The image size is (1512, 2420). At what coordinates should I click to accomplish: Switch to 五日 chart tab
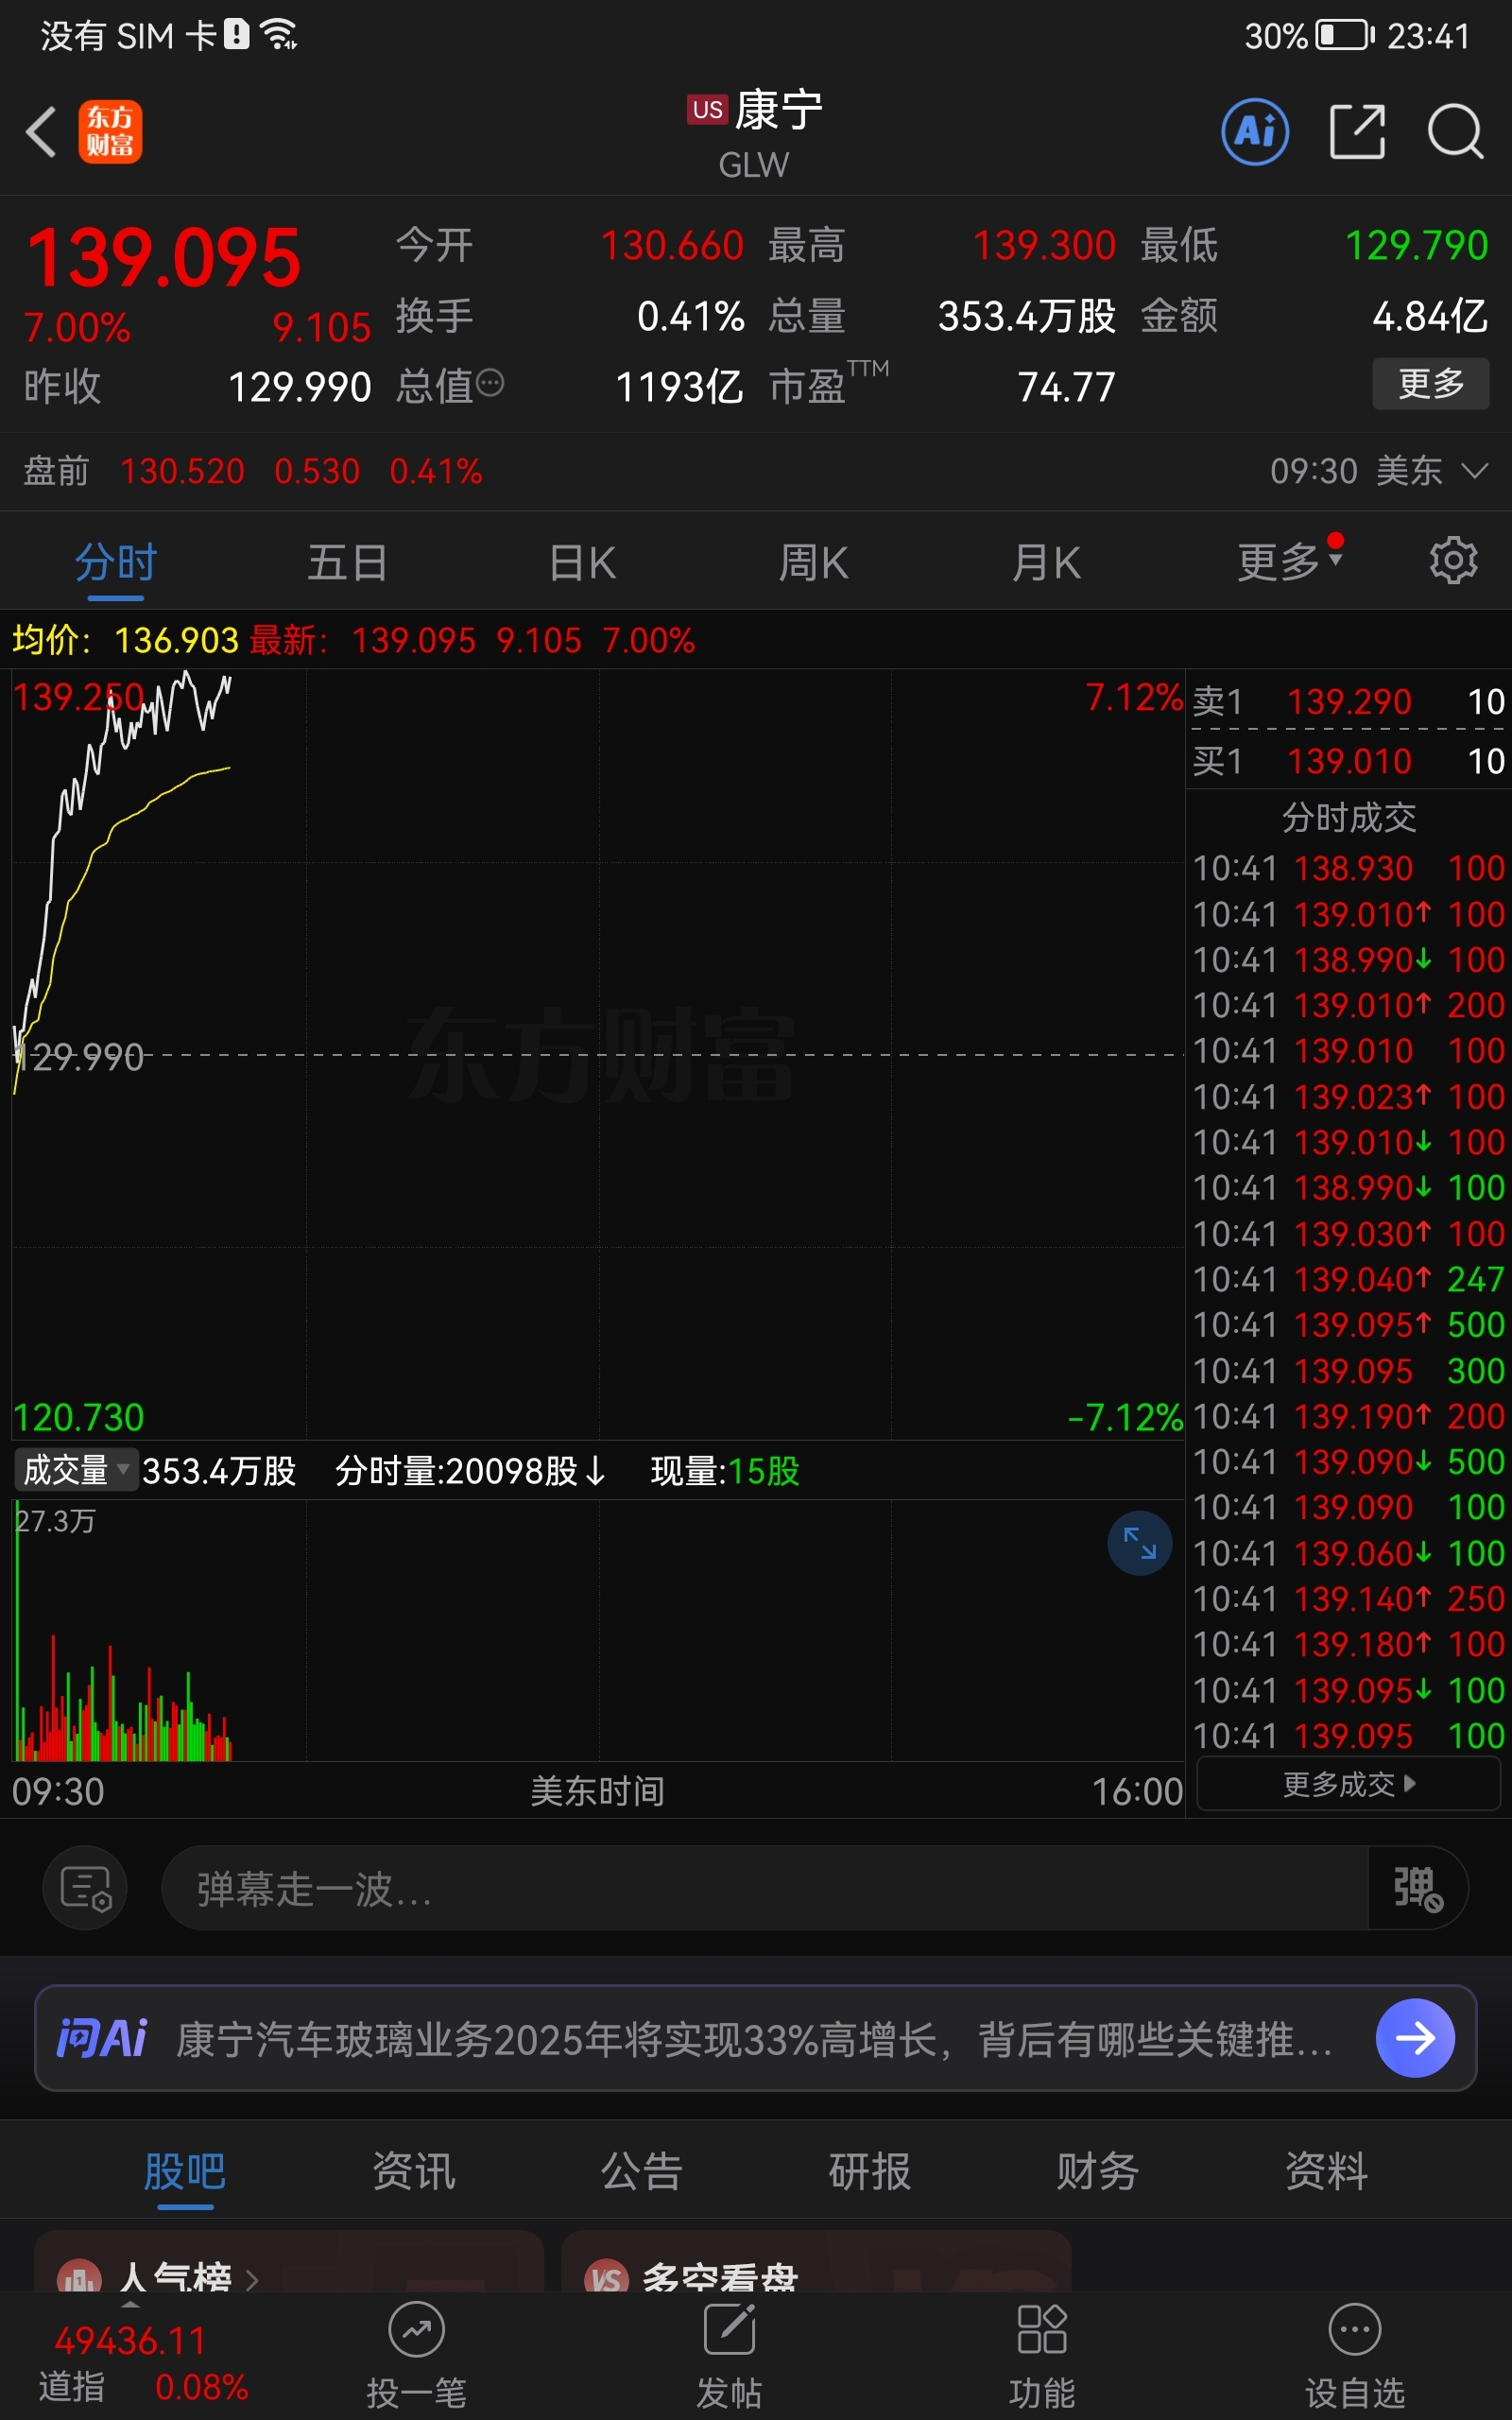(348, 562)
